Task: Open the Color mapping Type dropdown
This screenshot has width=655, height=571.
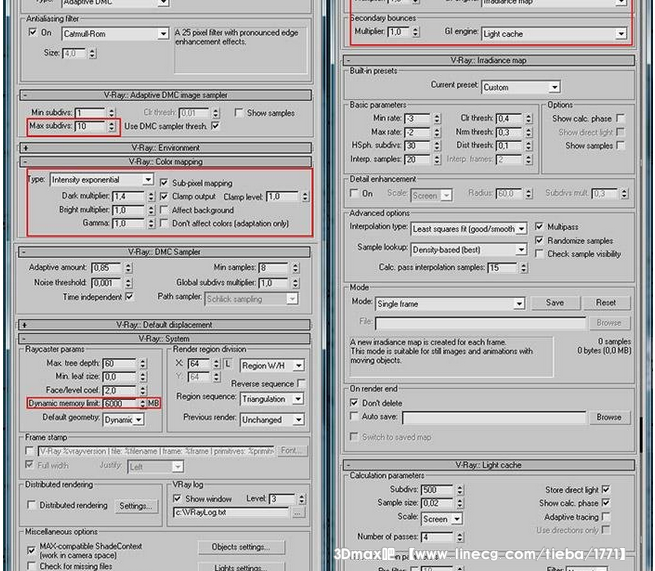Action: [102, 180]
